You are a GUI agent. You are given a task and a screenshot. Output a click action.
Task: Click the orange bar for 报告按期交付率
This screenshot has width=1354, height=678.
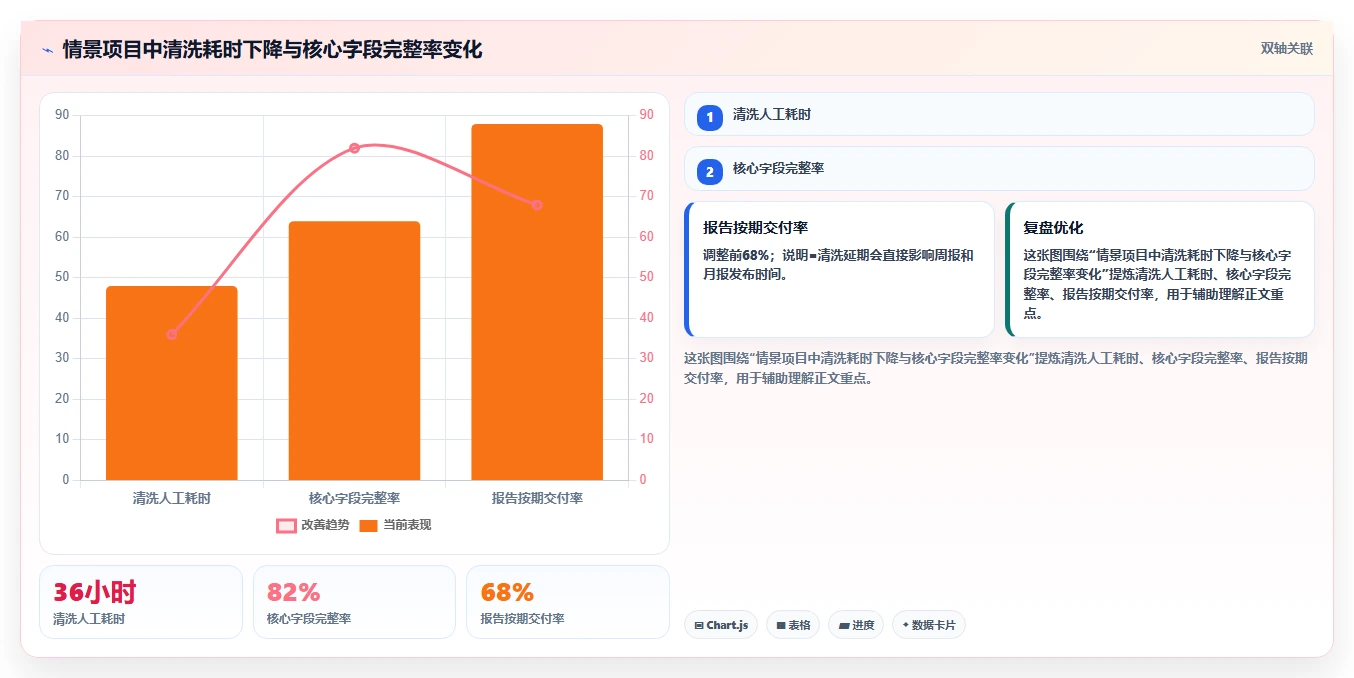(x=537, y=302)
